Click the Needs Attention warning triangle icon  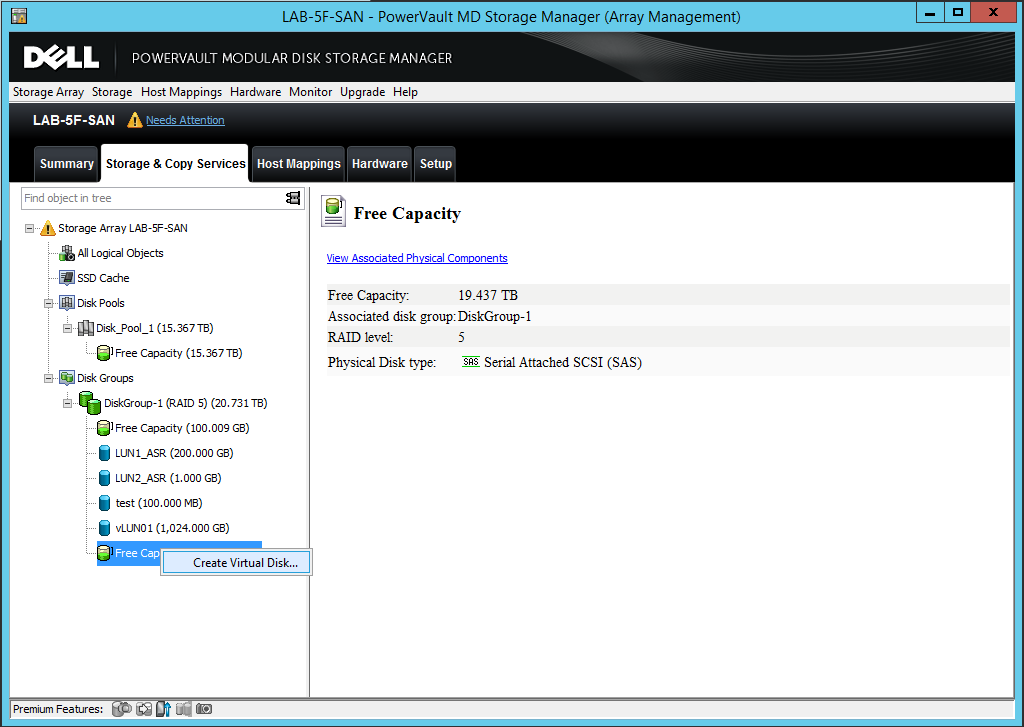135,120
